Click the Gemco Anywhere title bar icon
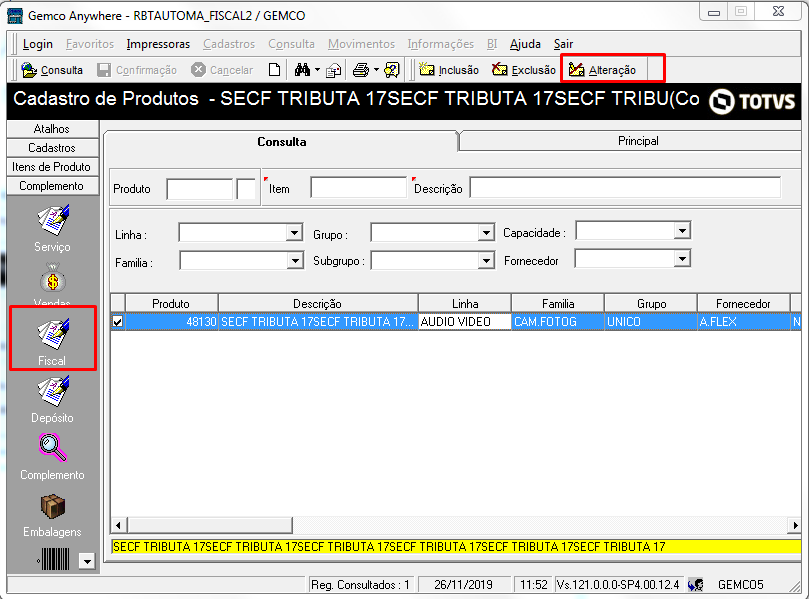 15,15
